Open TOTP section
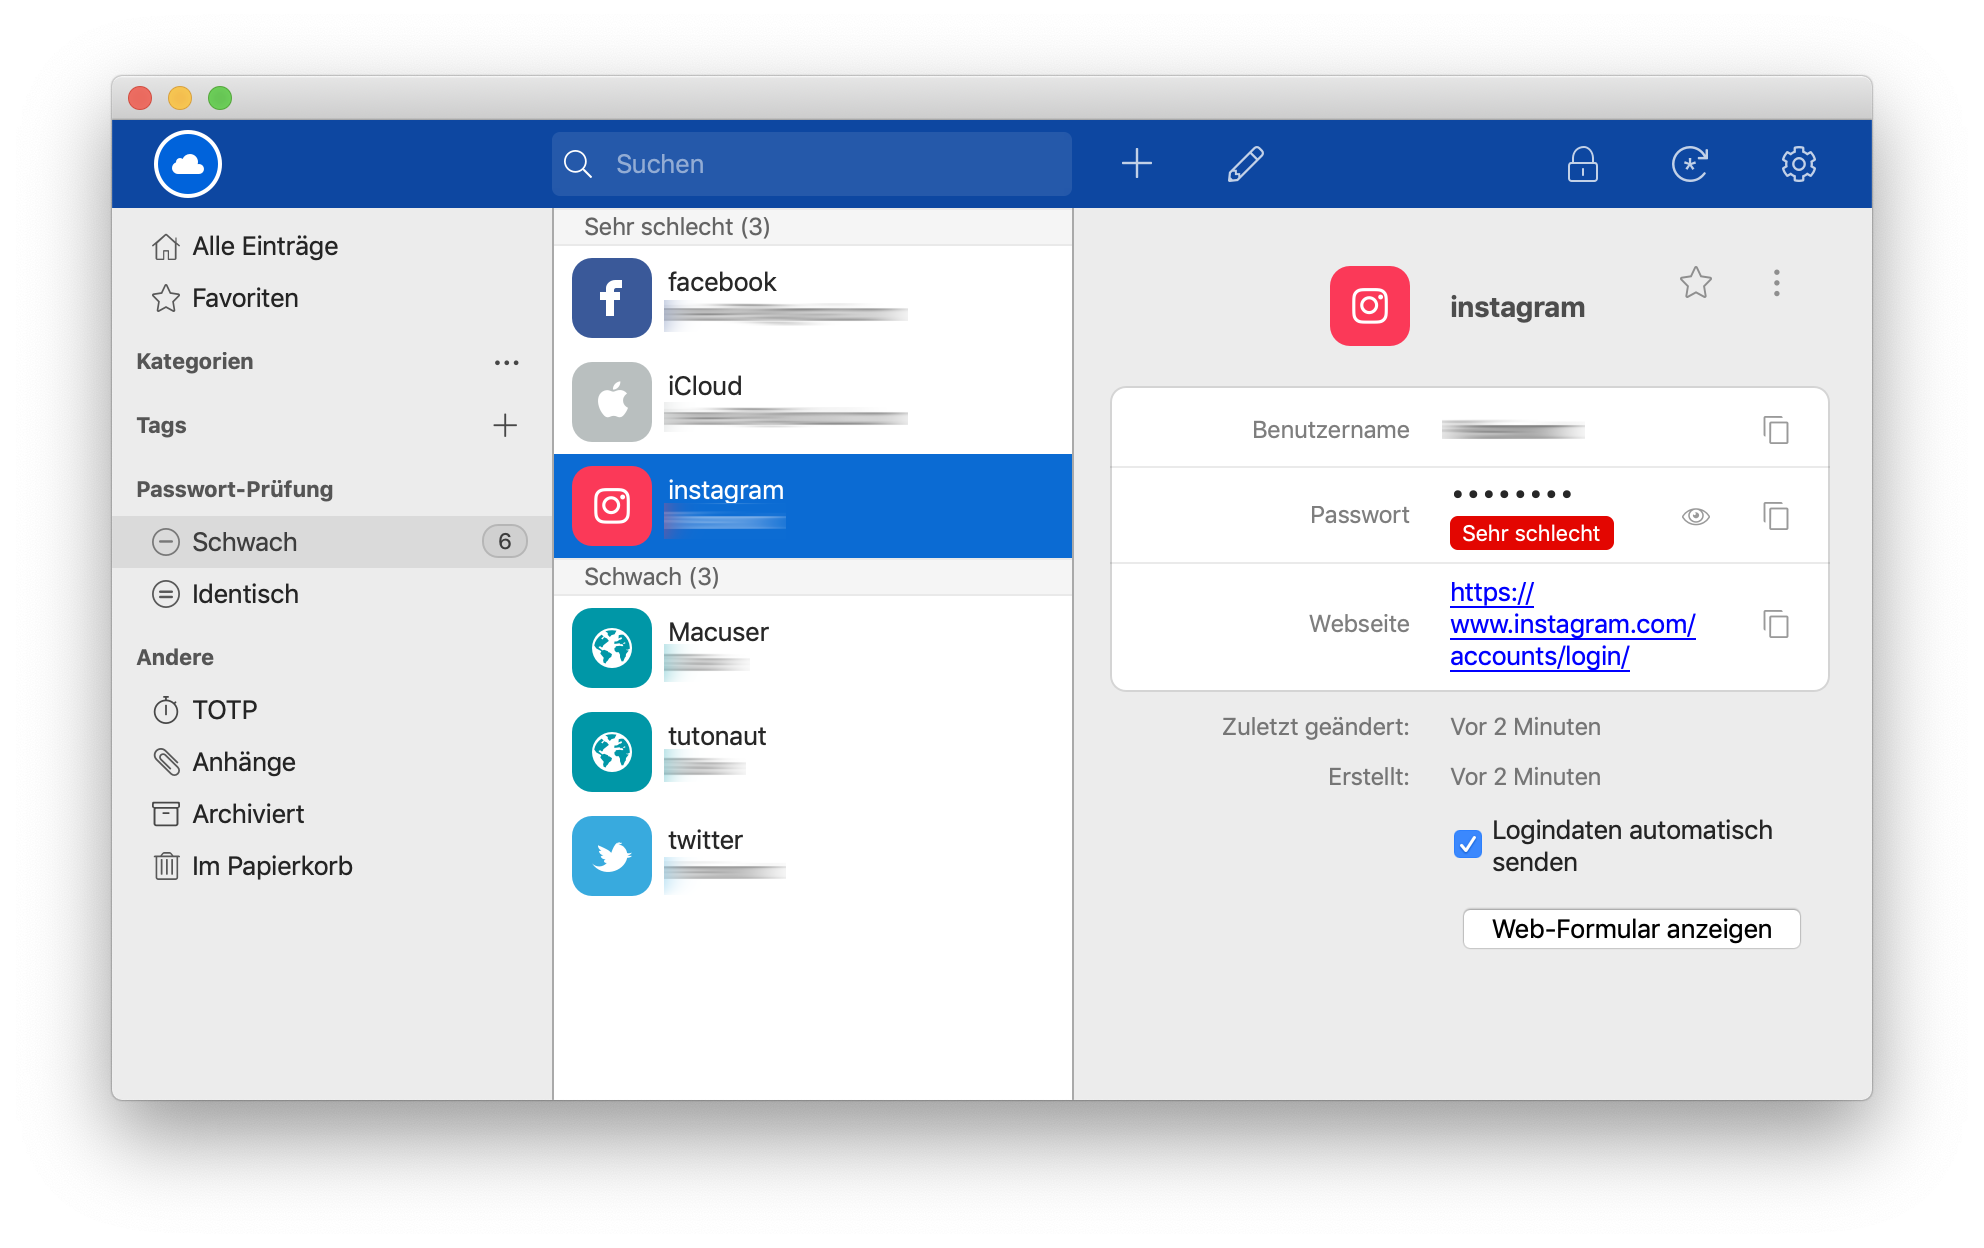 pyautogui.click(x=331, y=710)
